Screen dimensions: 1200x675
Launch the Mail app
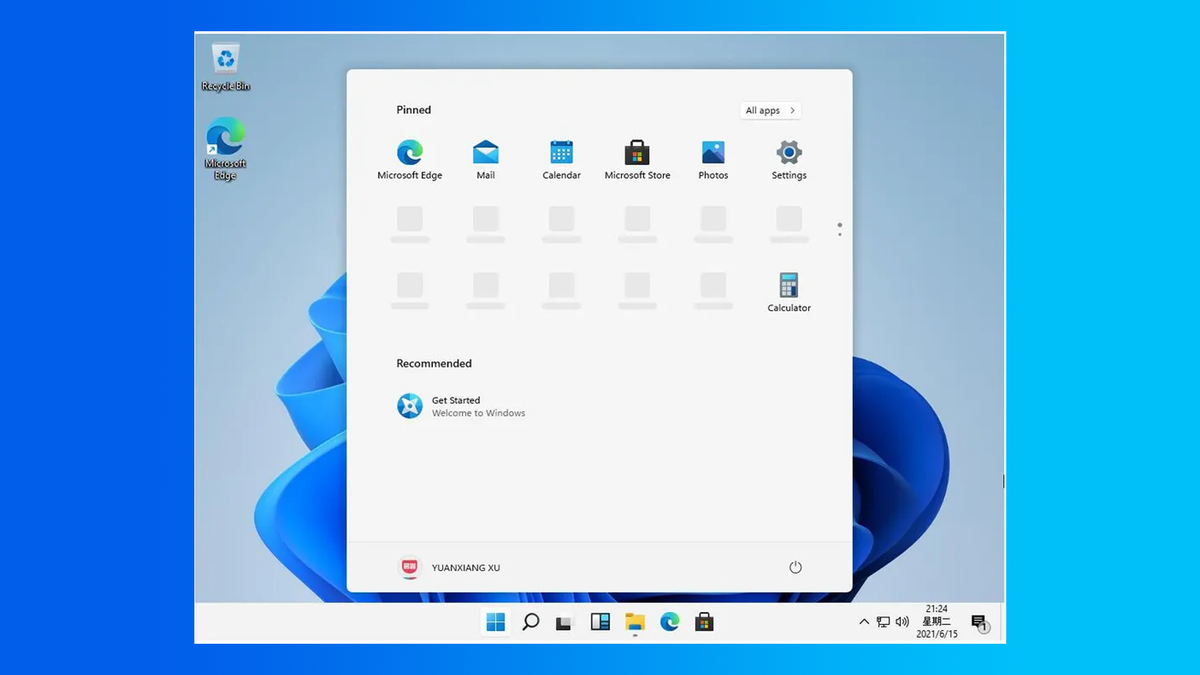click(485, 157)
